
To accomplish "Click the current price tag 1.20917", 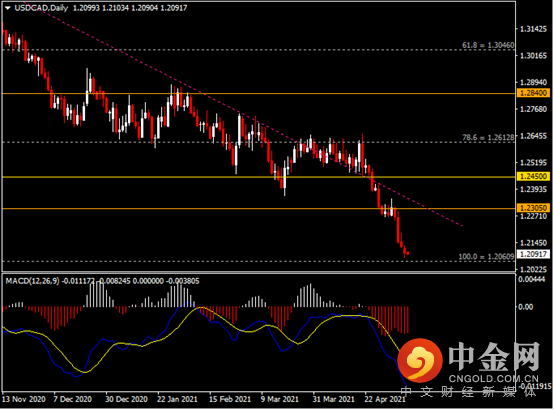I will click(533, 254).
